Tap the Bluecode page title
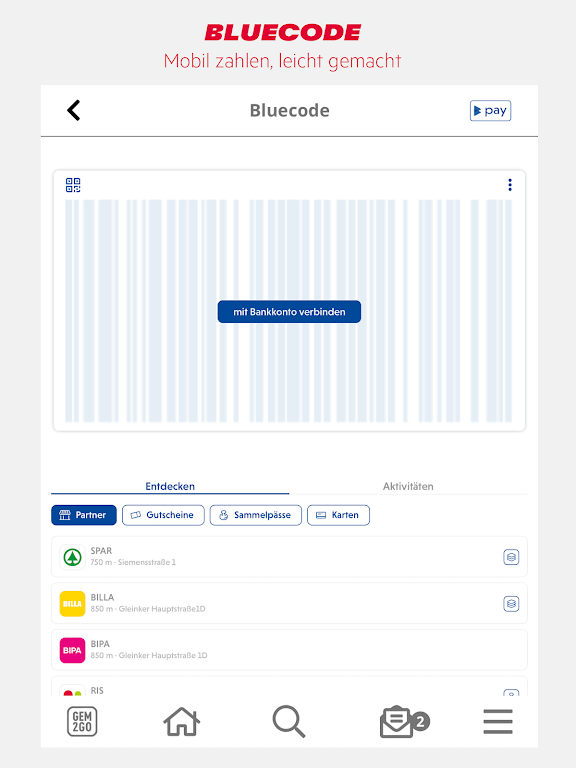Image resolution: width=576 pixels, height=768 pixels. [x=289, y=111]
